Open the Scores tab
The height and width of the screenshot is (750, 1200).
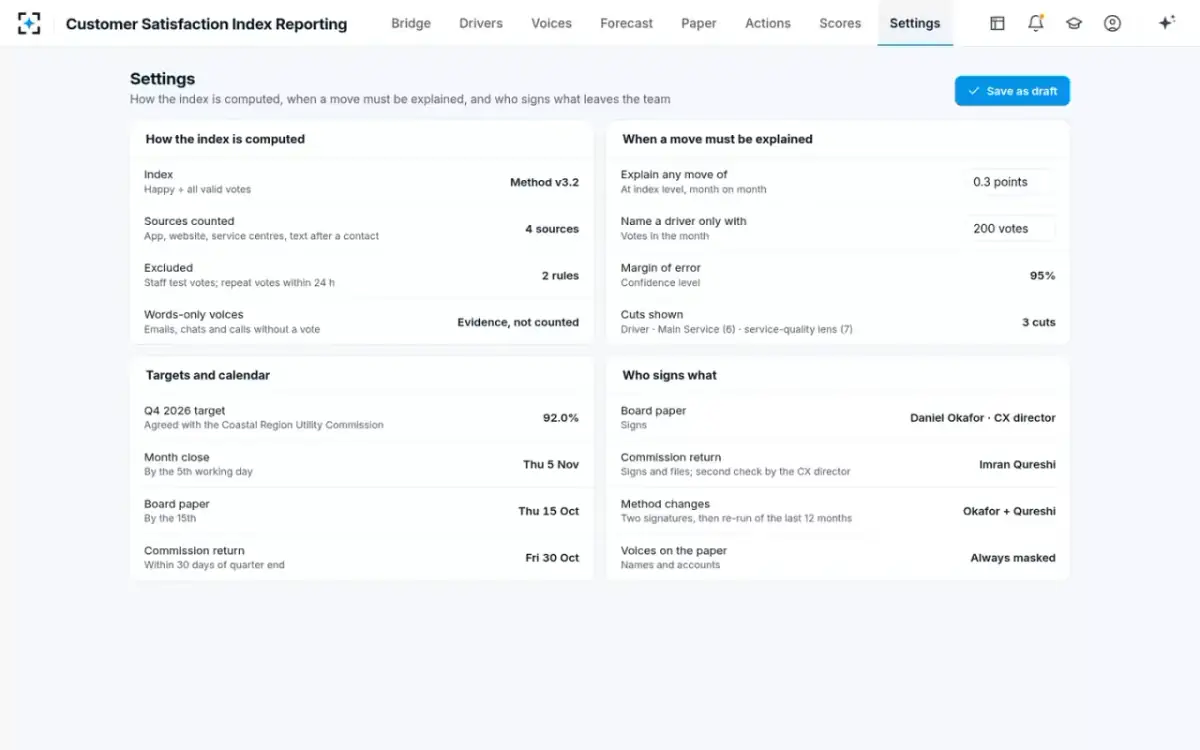tap(840, 23)
